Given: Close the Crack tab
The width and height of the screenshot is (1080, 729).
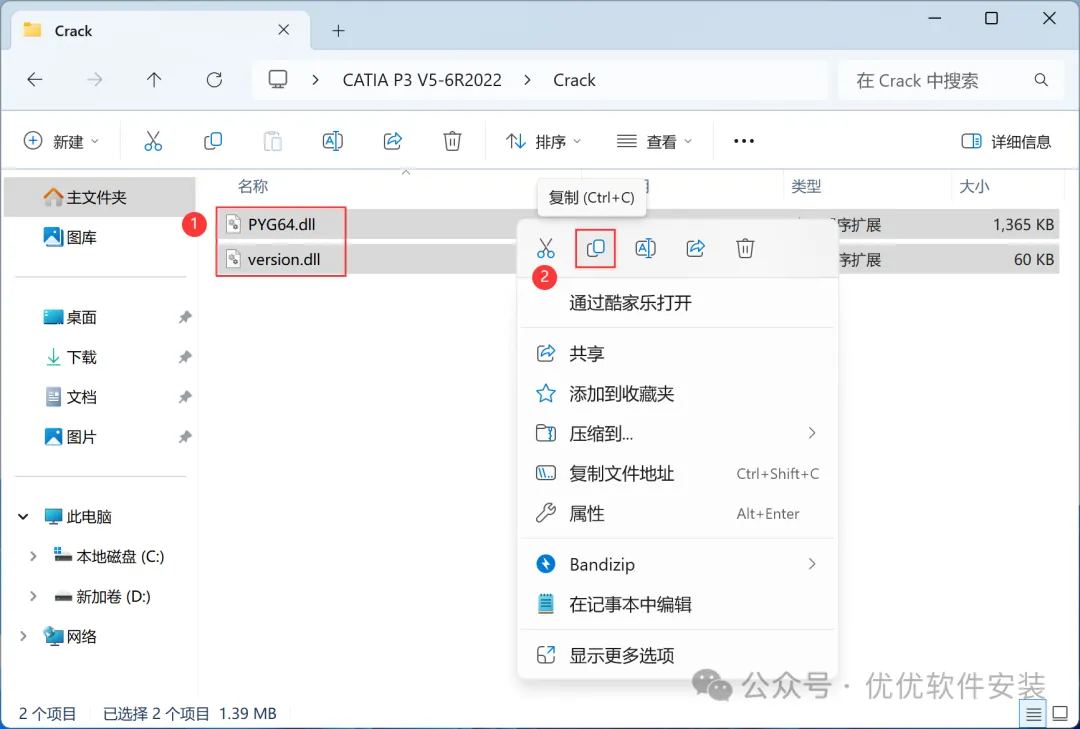Looking at the screenshot, I should pos(284,30).
